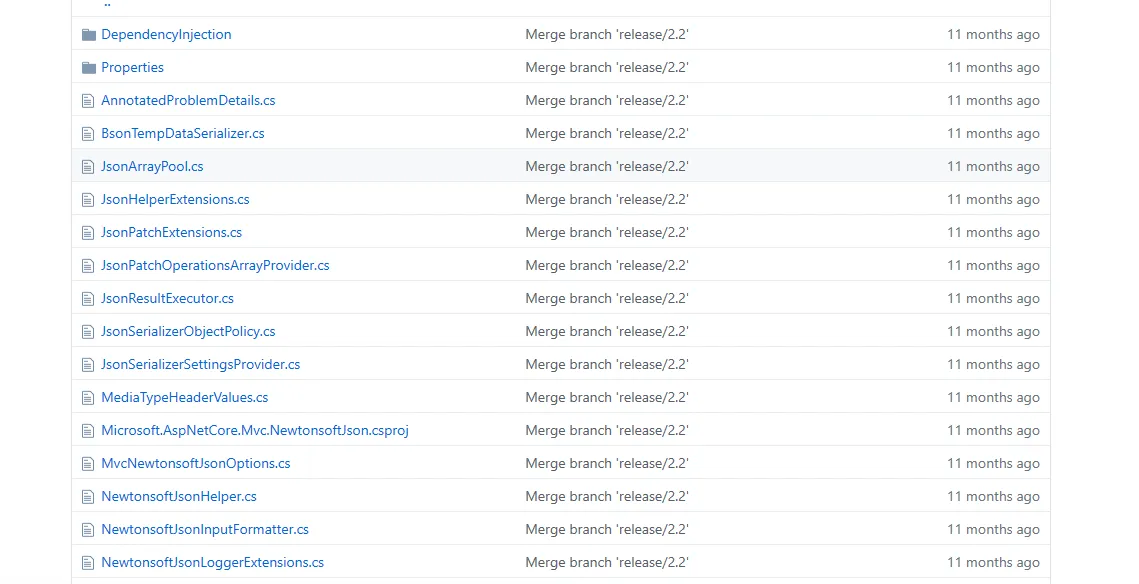Click file icon next to JsonHelperExtensions.cs
Viewport: 1139px width, 584px height.
click(88, 200)
